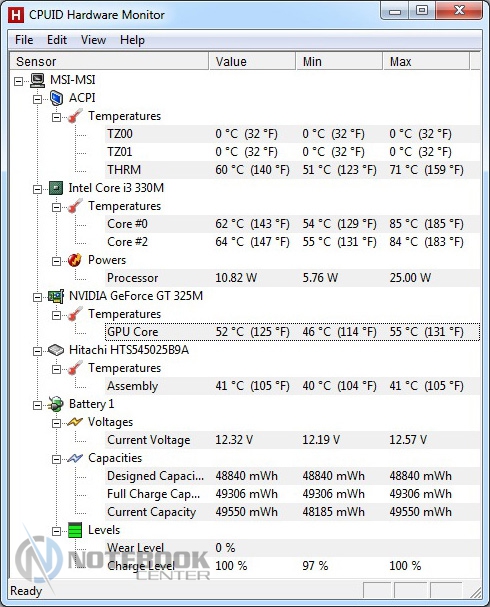Click the NVIDIA GeForce GT 325M card icon
The width and height of the screenshot is (490, 607).
tap(56, 297)
